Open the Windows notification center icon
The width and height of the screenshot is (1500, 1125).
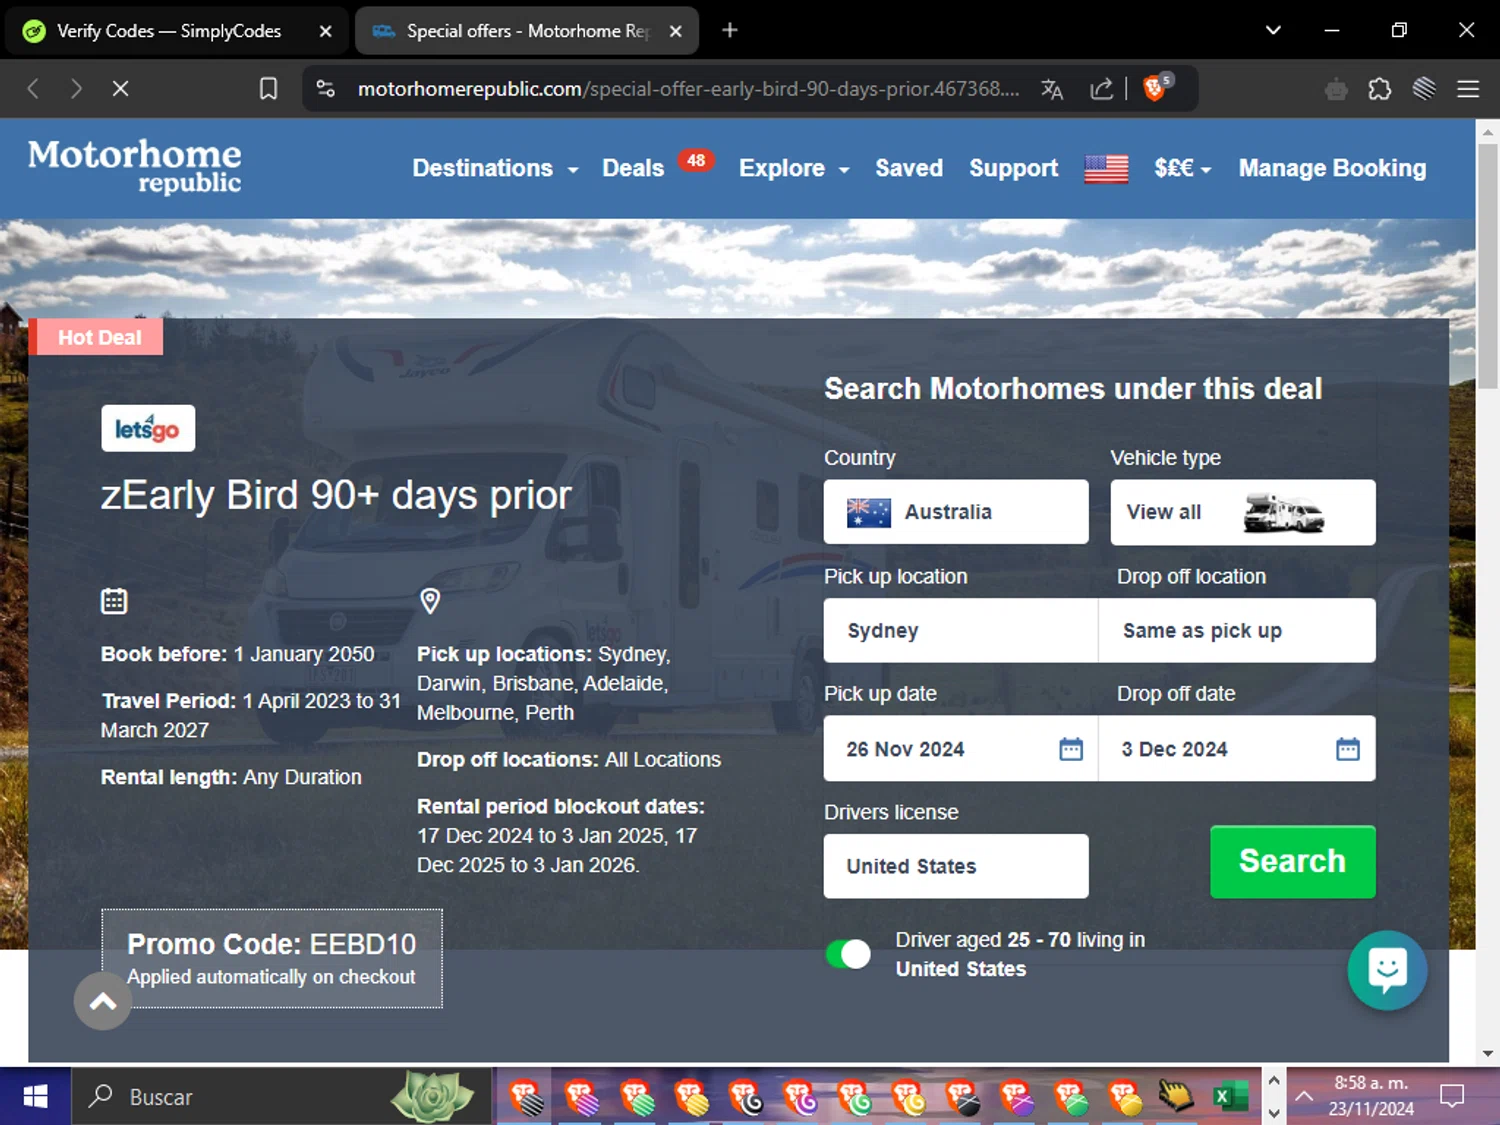click(1452, 1097)
